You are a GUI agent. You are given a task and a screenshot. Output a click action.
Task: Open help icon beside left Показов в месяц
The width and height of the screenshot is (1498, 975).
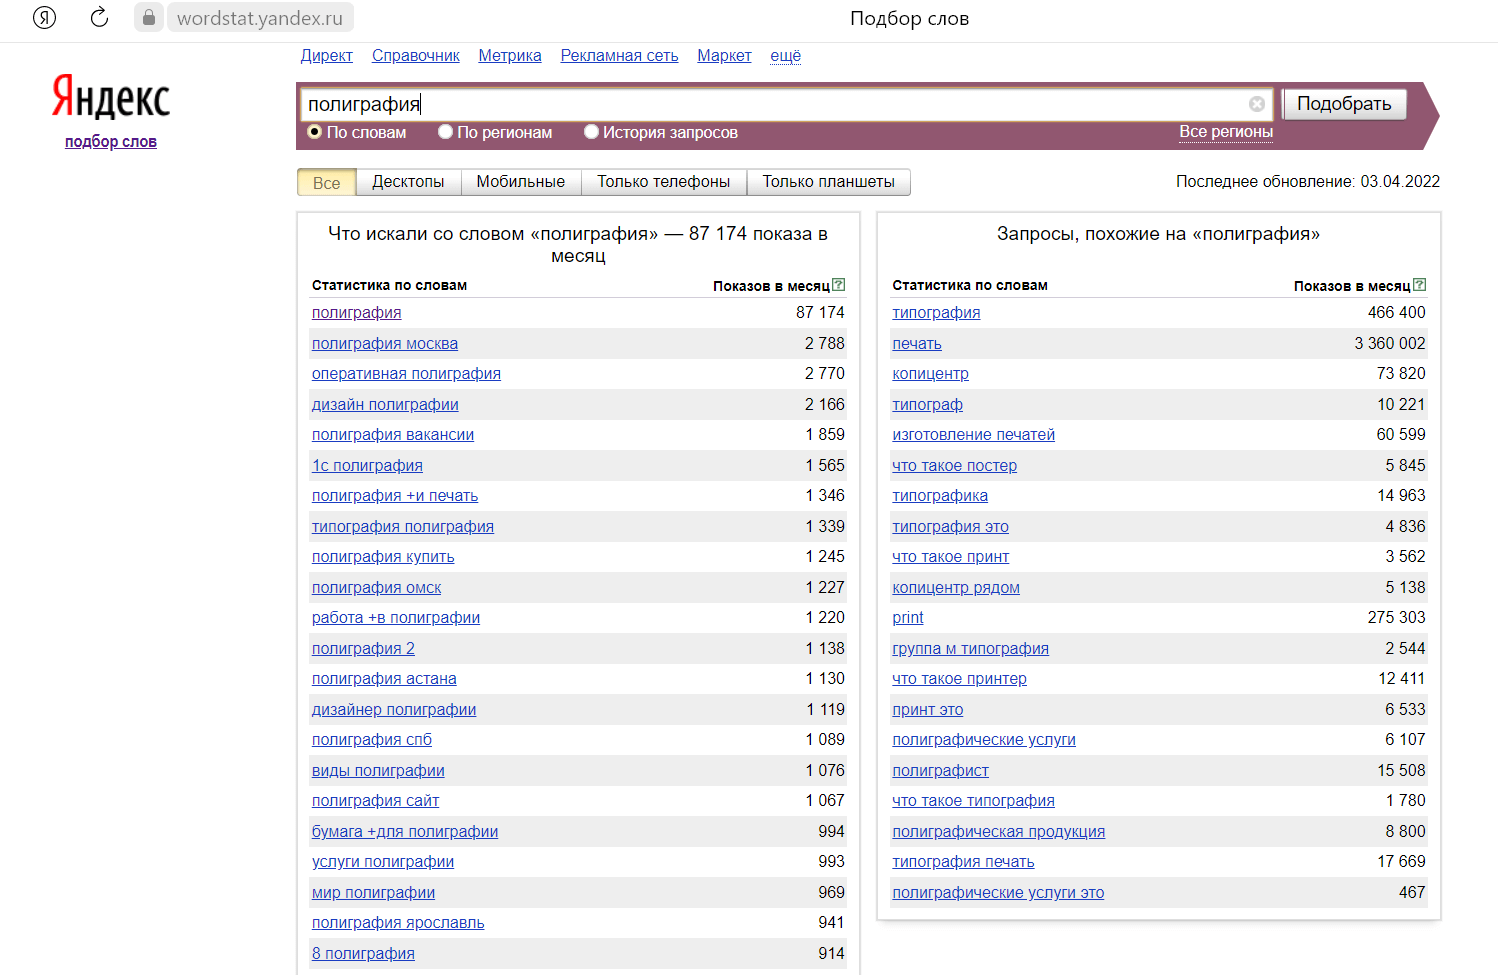click(x=839, y=284)
